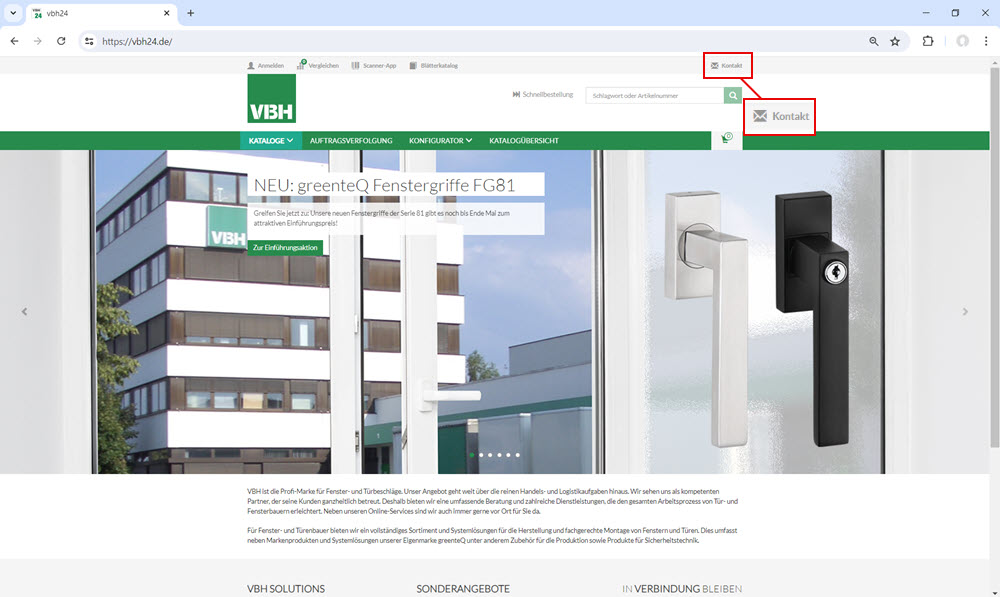Open the browser zoom magnifier icon
This screenshot has width=1000, height=597.
tap(874, 41)
